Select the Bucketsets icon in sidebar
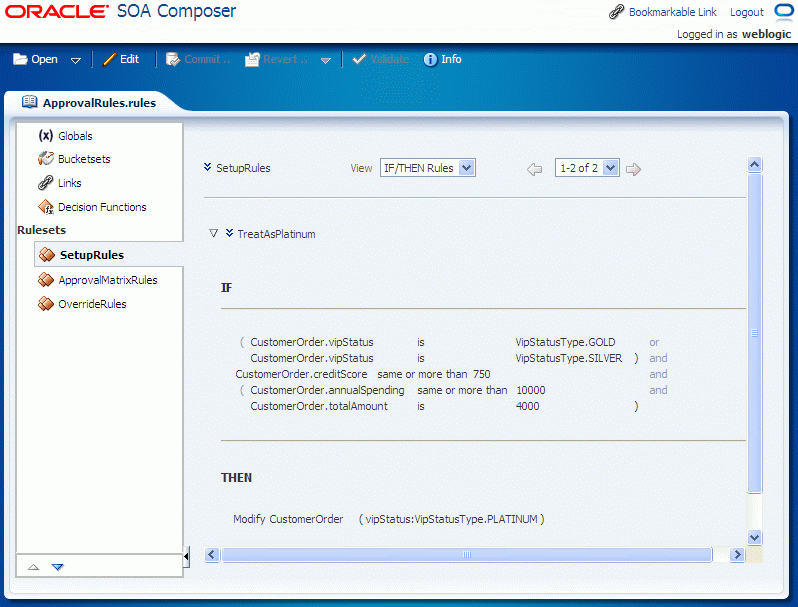 tap(45, 158)
